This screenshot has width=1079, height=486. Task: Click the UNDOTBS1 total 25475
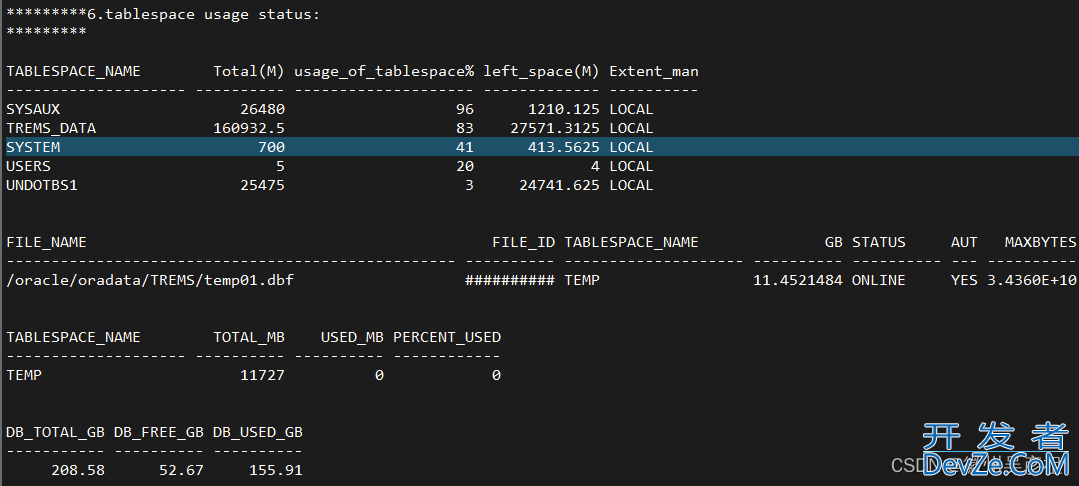pyautogui.click(x=262, y=185)
